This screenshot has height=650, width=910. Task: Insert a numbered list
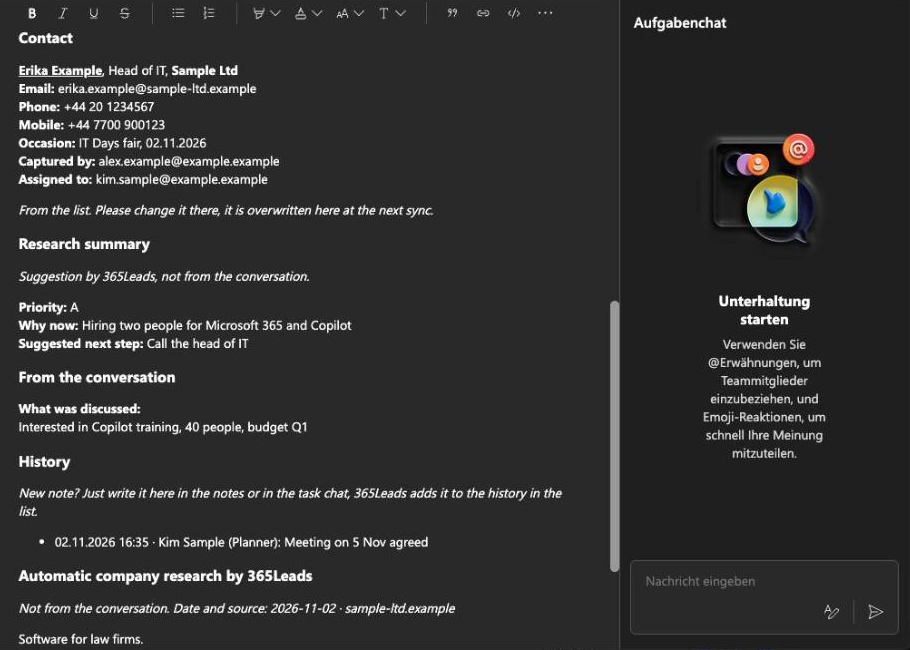tap(209, 13)
